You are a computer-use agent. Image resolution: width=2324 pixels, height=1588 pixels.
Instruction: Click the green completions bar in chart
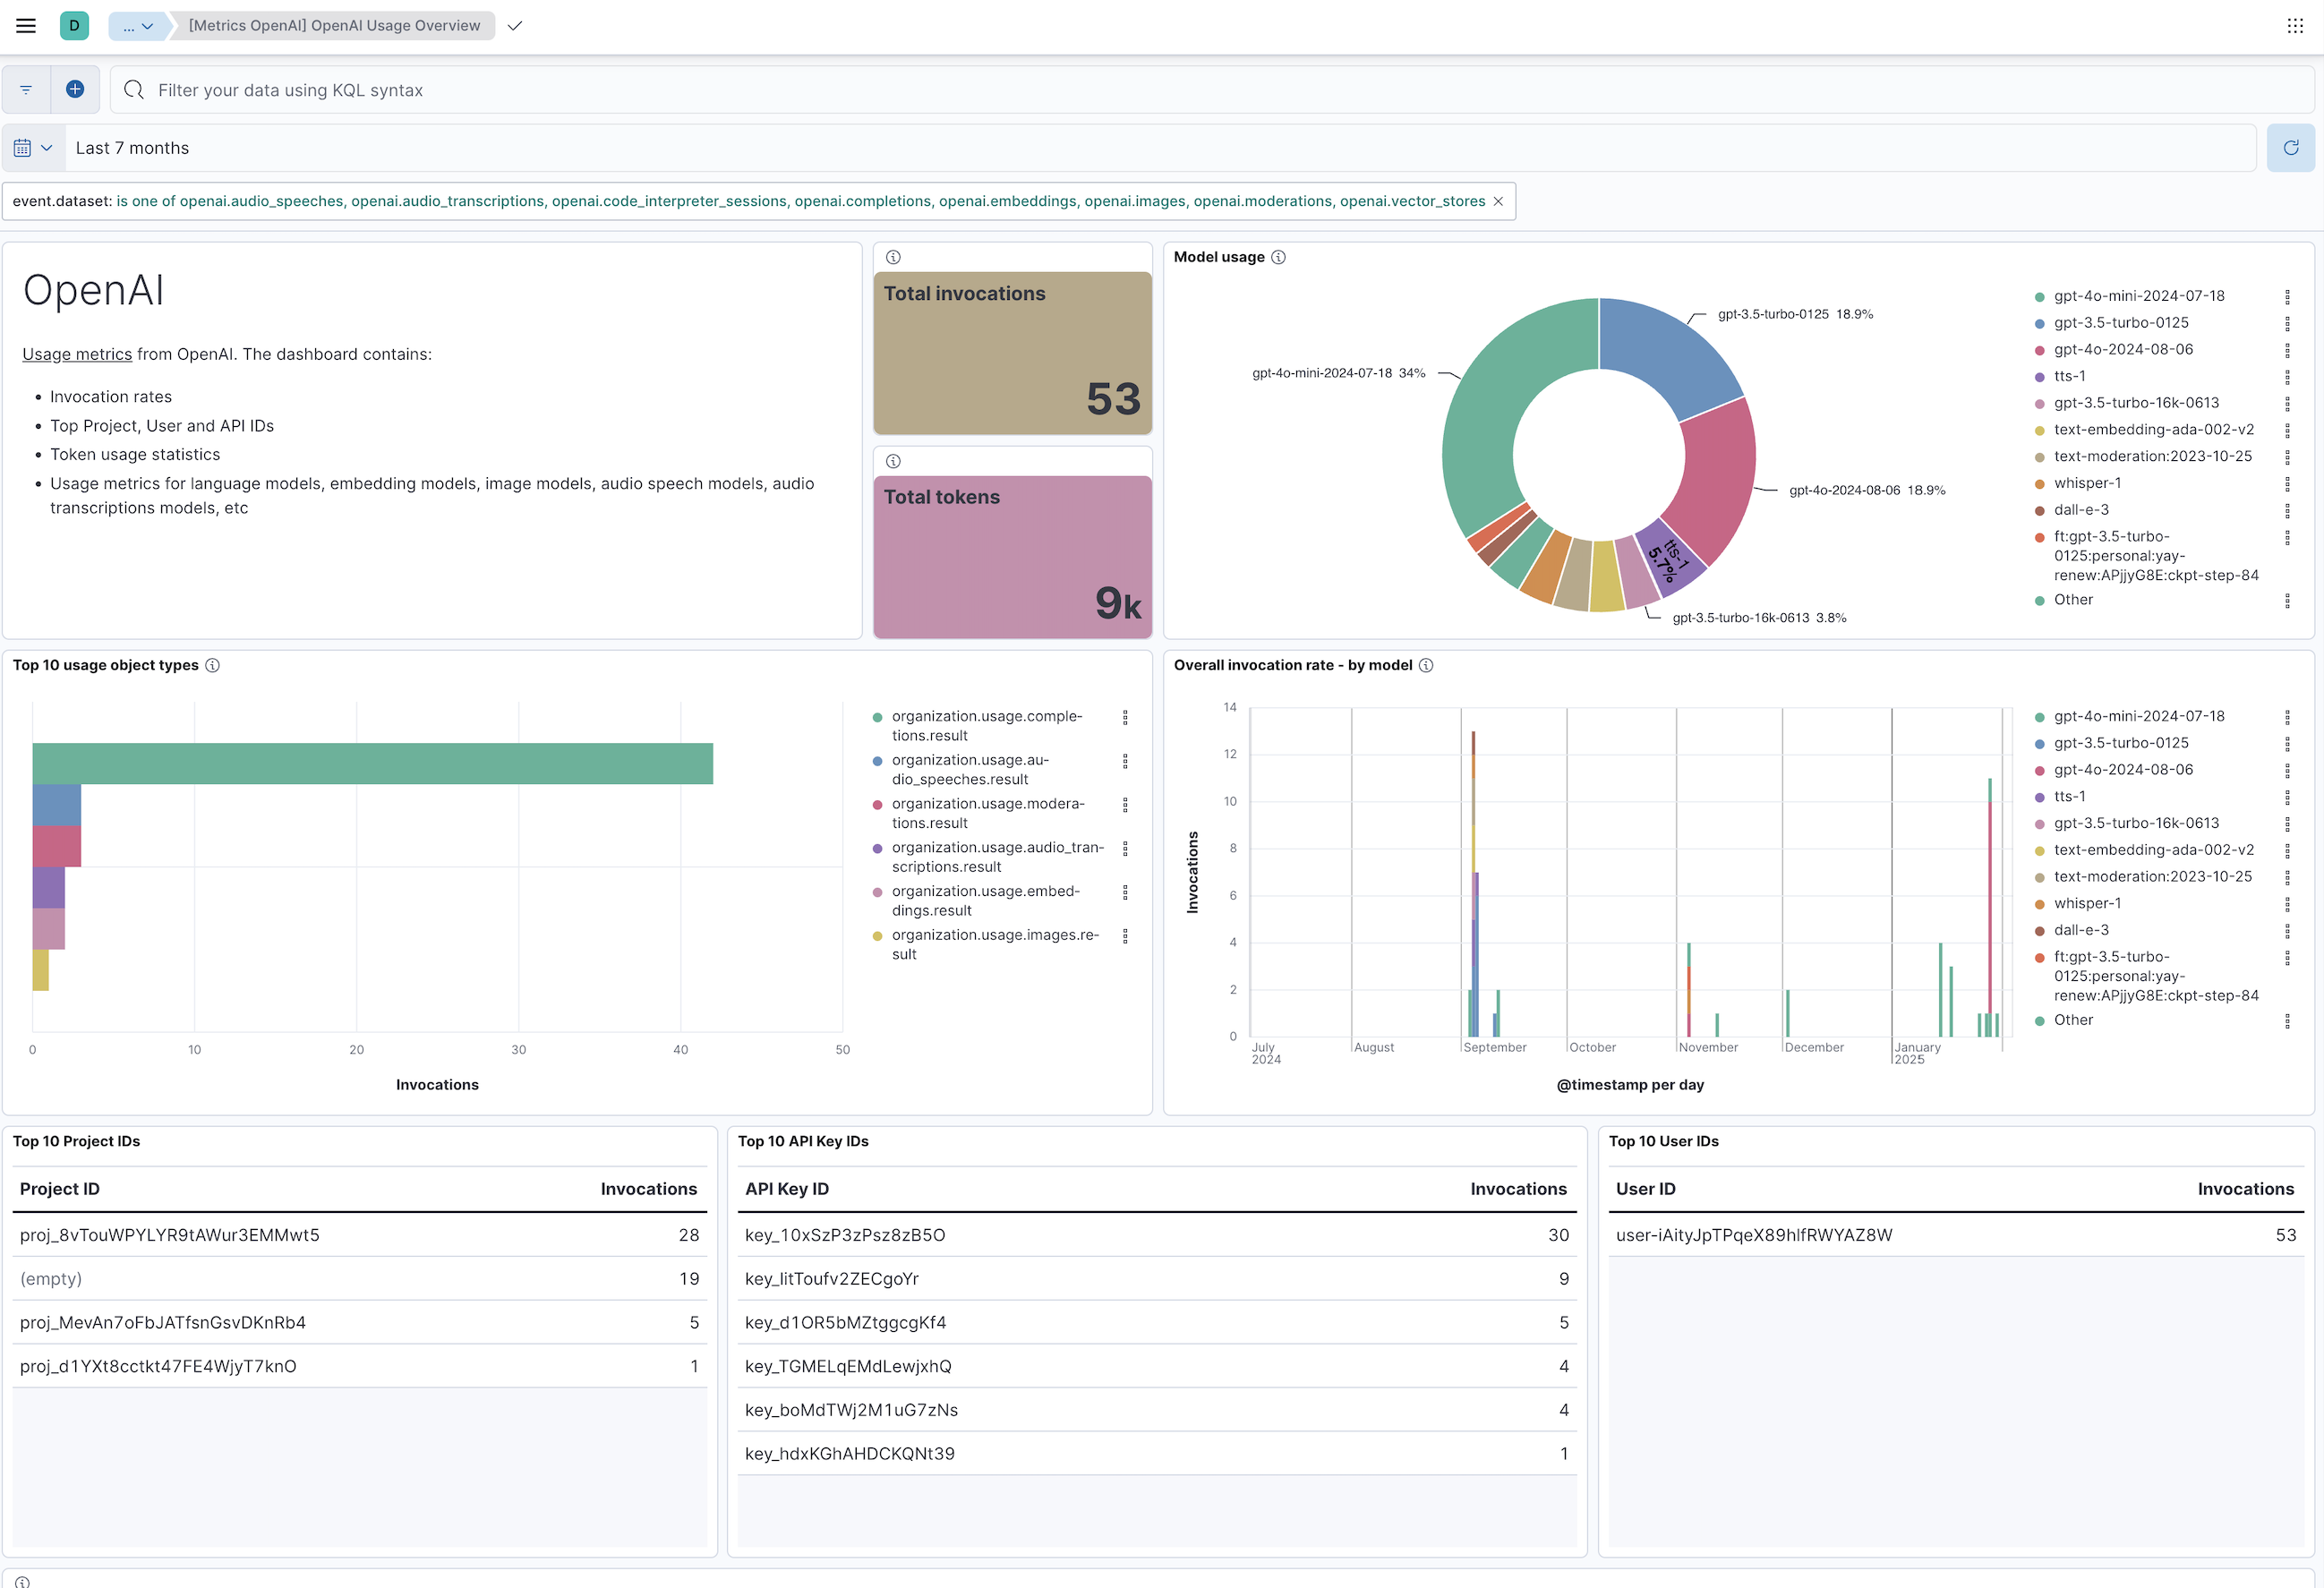pyautogui.click(x=372, y=764)
